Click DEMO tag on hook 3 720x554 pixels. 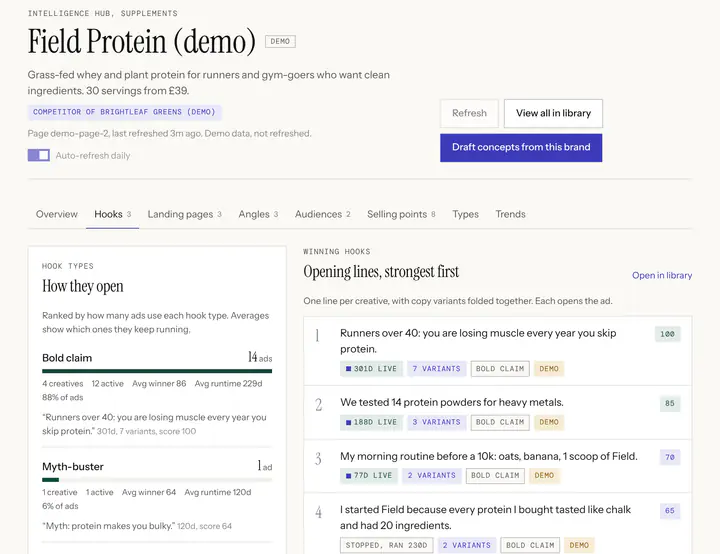[x=544, y=475]
